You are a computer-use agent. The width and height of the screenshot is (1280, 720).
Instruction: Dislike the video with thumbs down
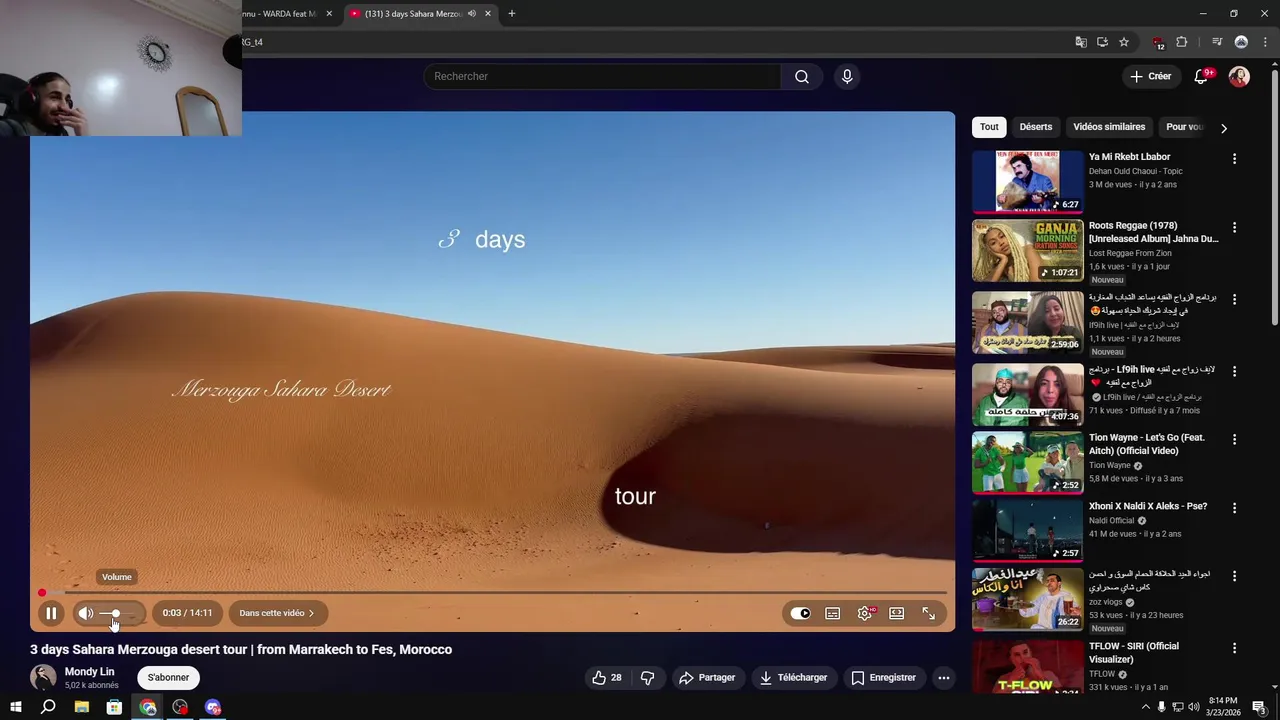[x=648, y=678]
